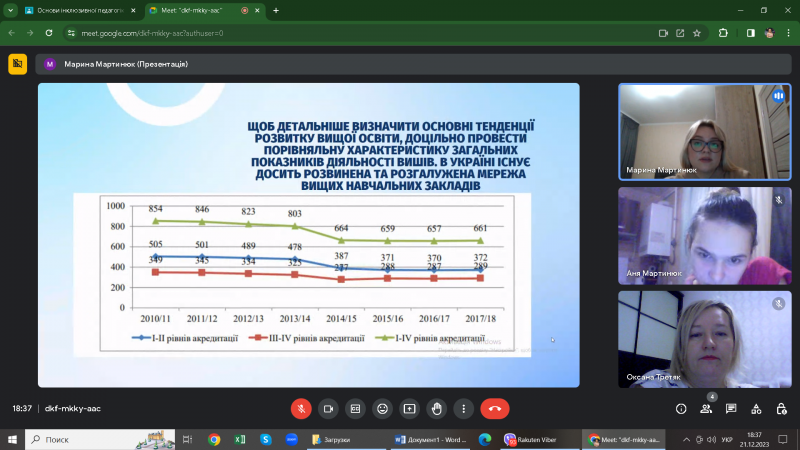Select the Meet dkf-mkky-aac tab

coord(195,10)
